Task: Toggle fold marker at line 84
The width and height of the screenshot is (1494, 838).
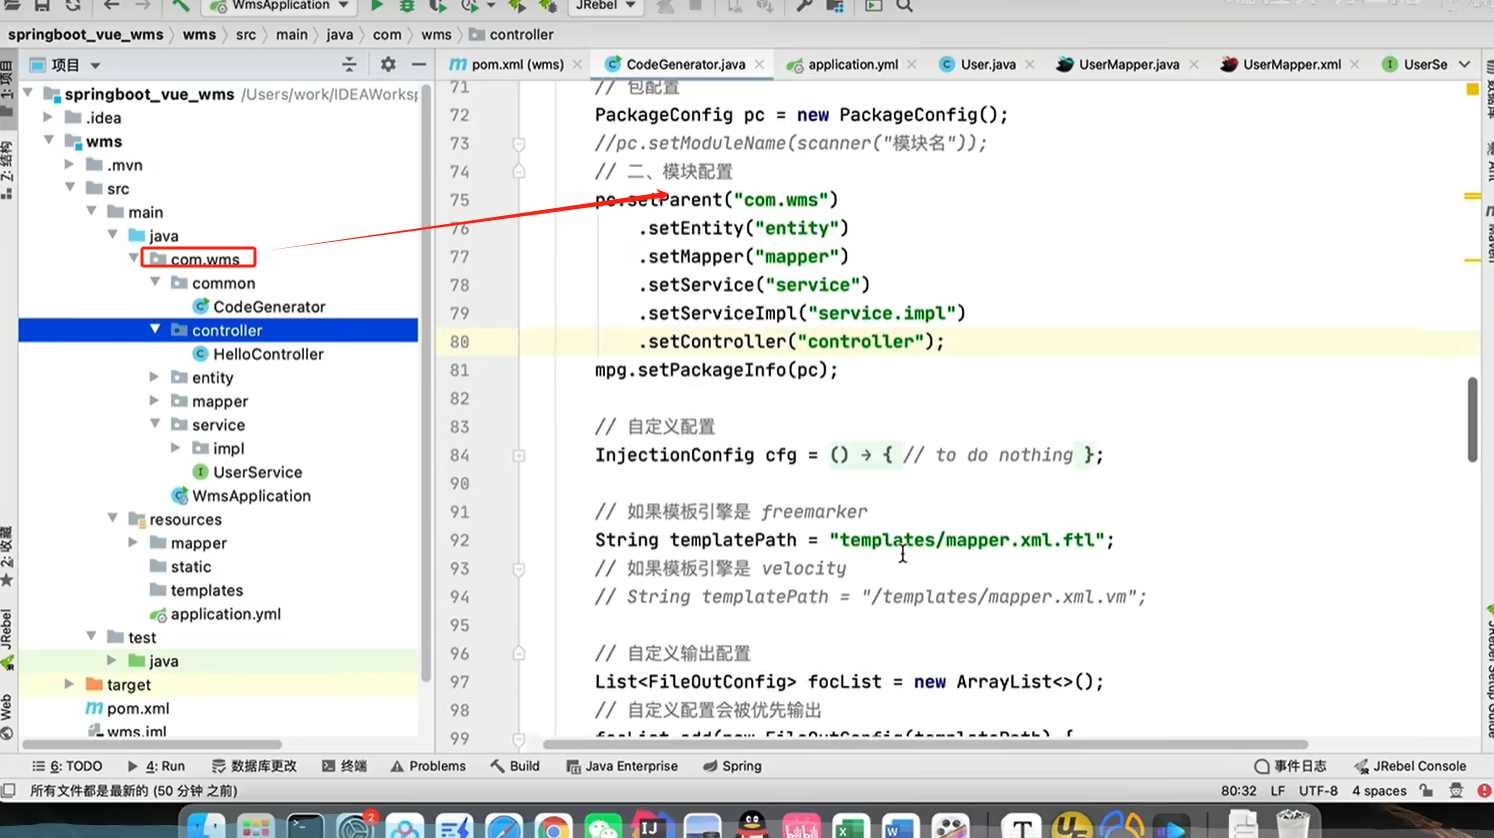Action: click(x=519, y=456)
